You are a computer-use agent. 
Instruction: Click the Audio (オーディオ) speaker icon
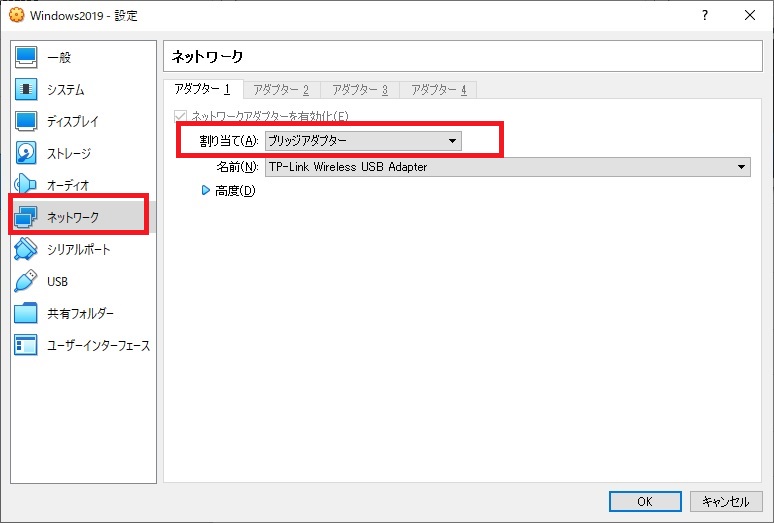[x=26, y=185]
